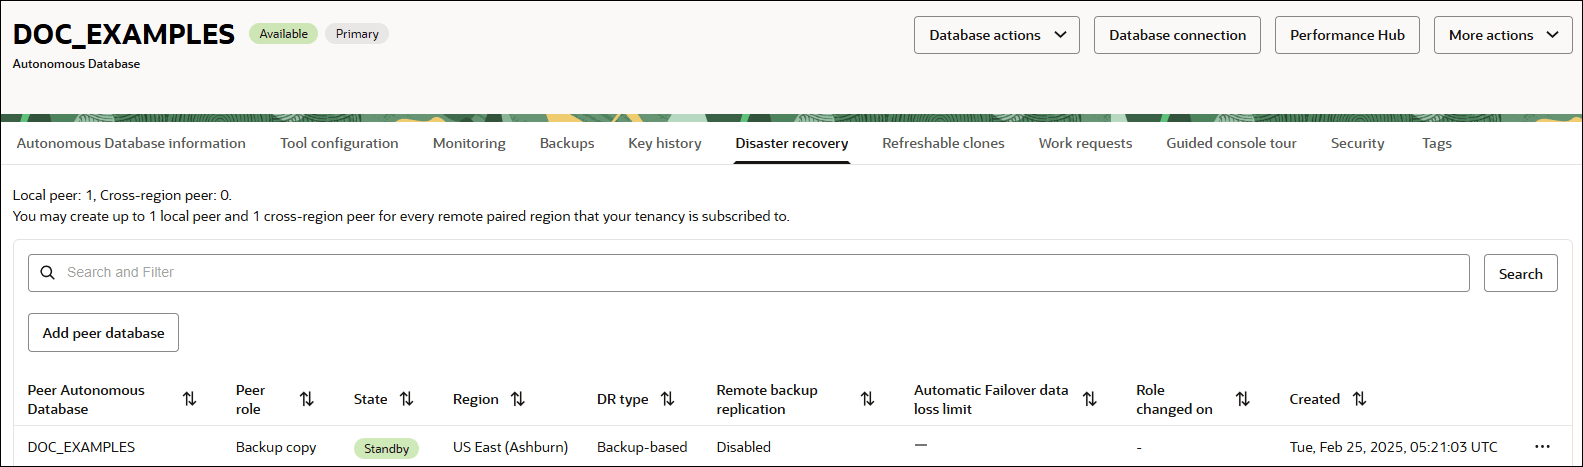
Task: Sort by Peer Autonomous Database column
Action: pos(189,399)
